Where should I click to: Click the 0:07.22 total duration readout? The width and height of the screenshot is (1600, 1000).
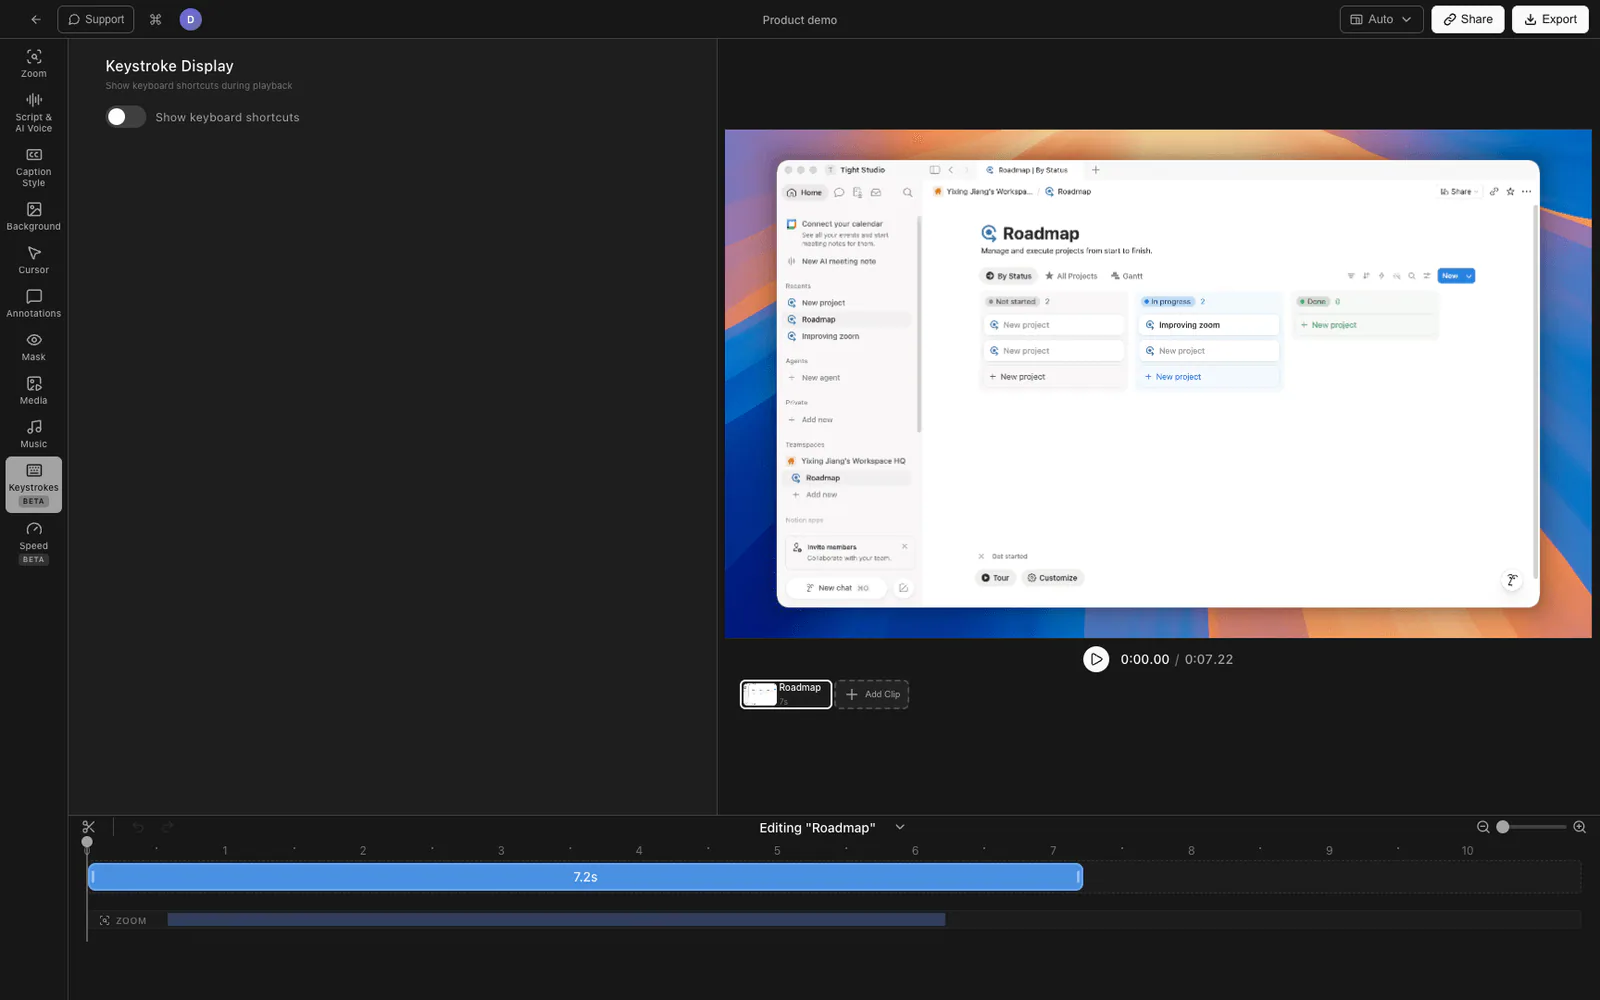point(1209,660)
